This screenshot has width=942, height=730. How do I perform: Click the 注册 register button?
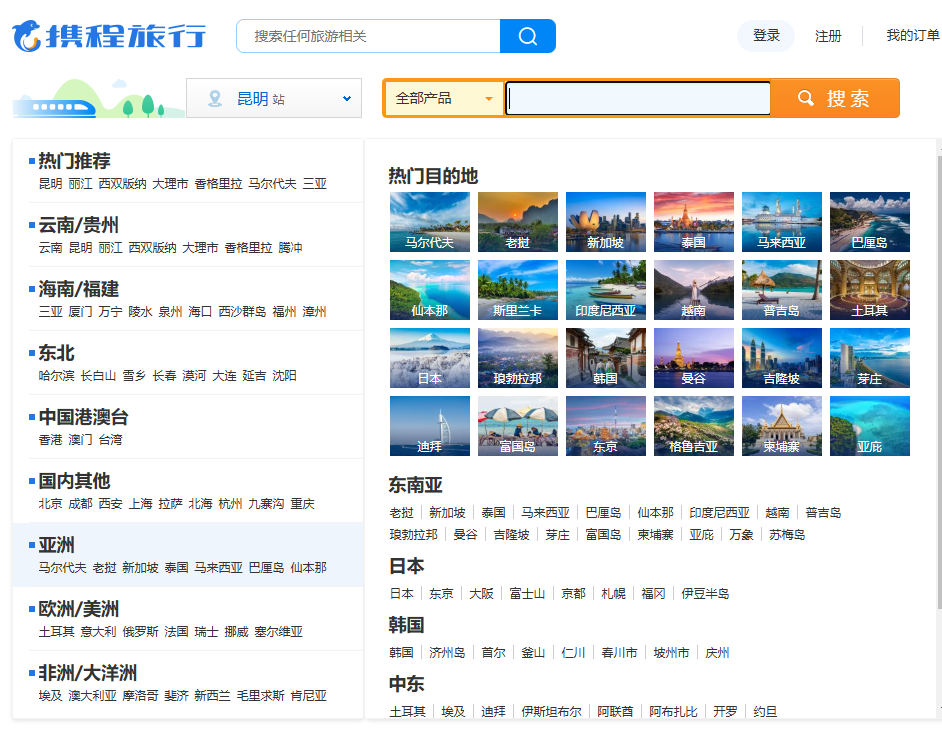[x=829, y=35]
